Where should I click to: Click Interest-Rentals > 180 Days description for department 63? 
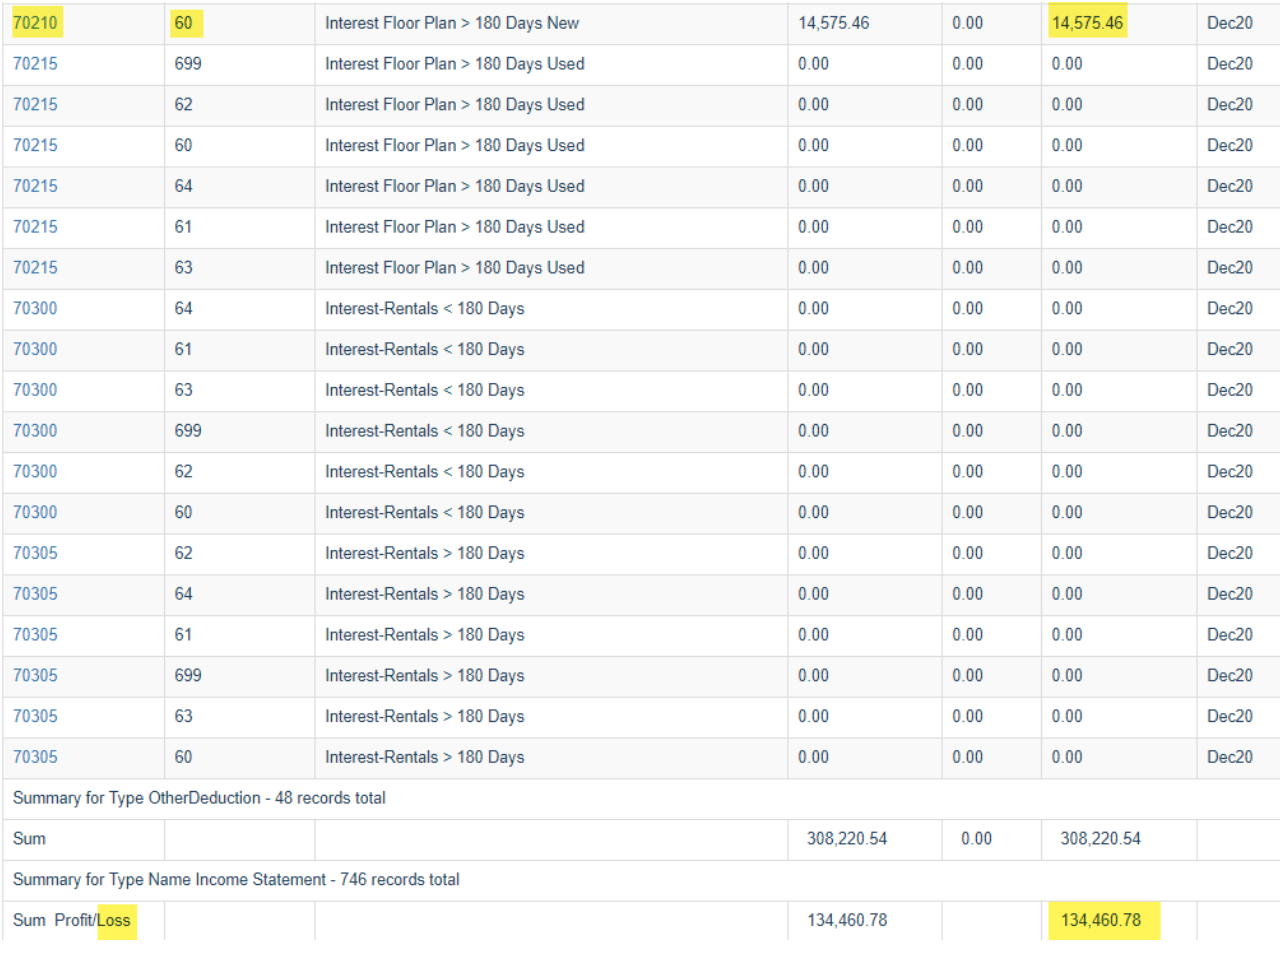coord(425,717)
